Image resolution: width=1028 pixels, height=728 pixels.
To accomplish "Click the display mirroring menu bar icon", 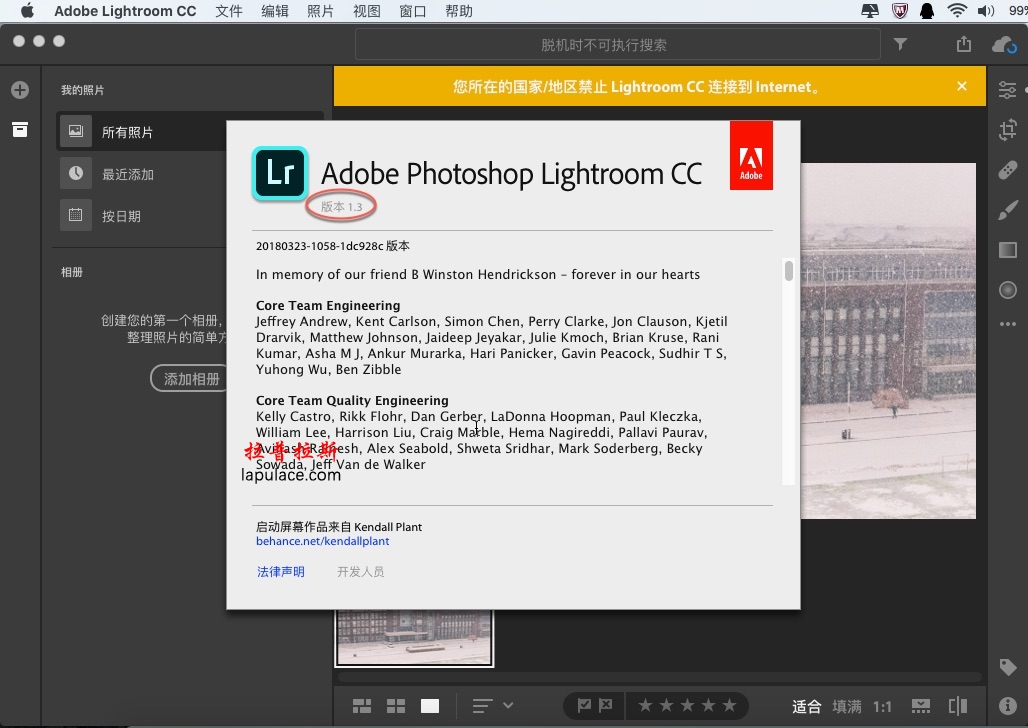I will pos(870,10).
